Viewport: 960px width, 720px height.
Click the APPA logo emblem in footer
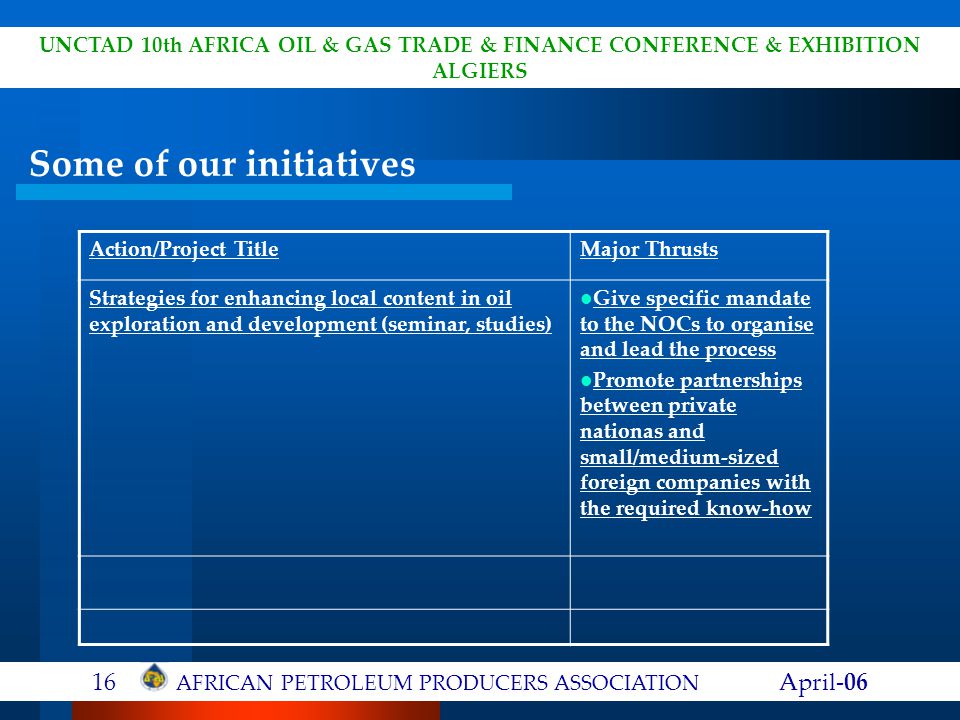pos(154,678)
